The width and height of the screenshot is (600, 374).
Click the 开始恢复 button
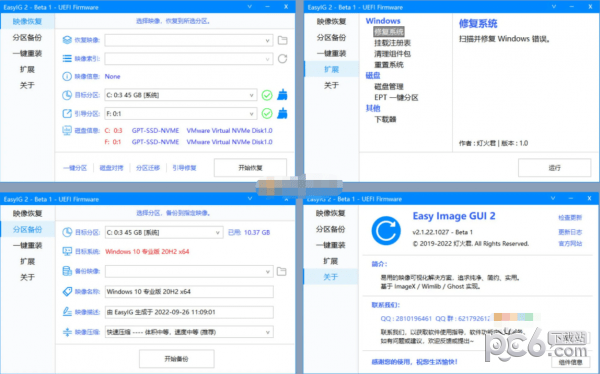point(250,168)
